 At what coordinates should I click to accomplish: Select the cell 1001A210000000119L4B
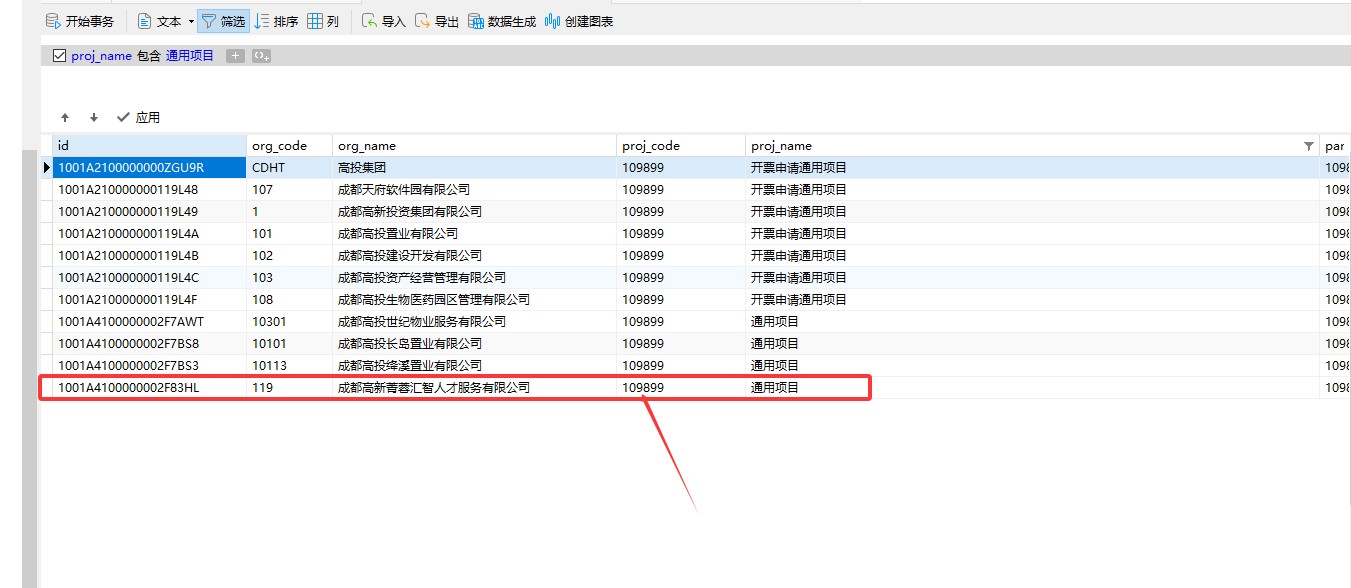coord(149,255)
